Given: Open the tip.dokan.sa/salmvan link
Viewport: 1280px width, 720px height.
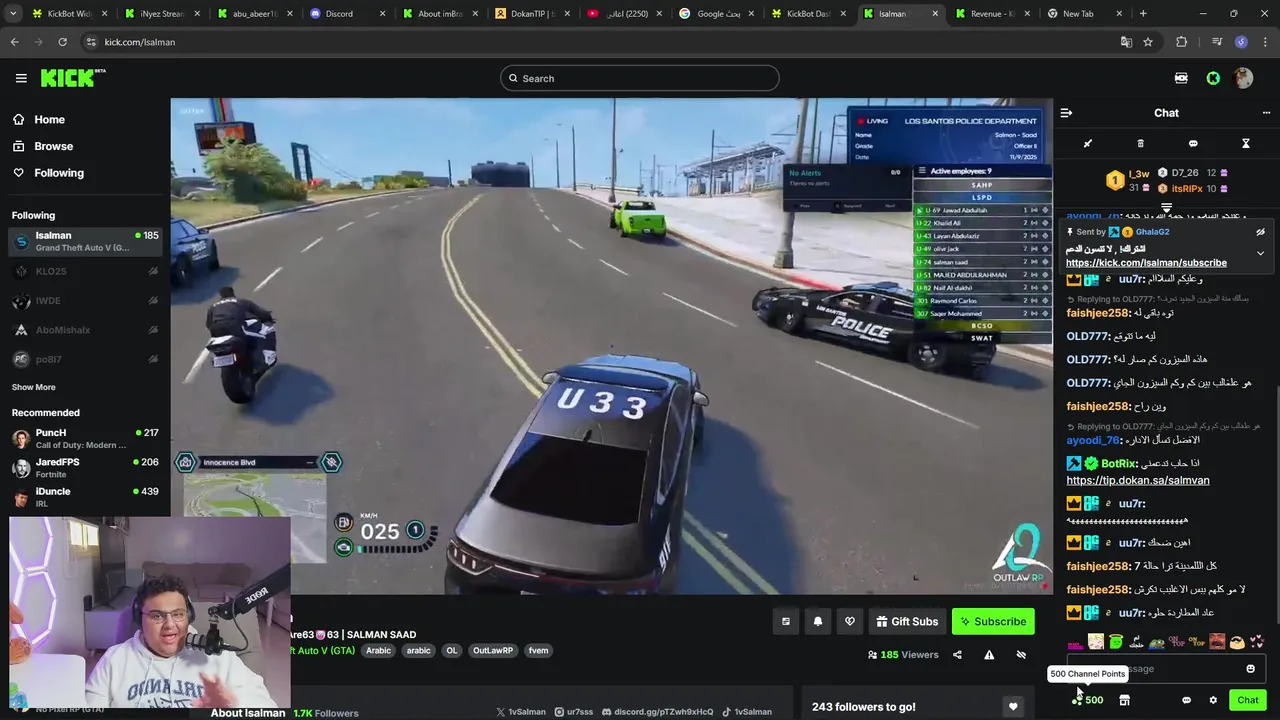Looking at the screenshot, I should click(1138, 480).
